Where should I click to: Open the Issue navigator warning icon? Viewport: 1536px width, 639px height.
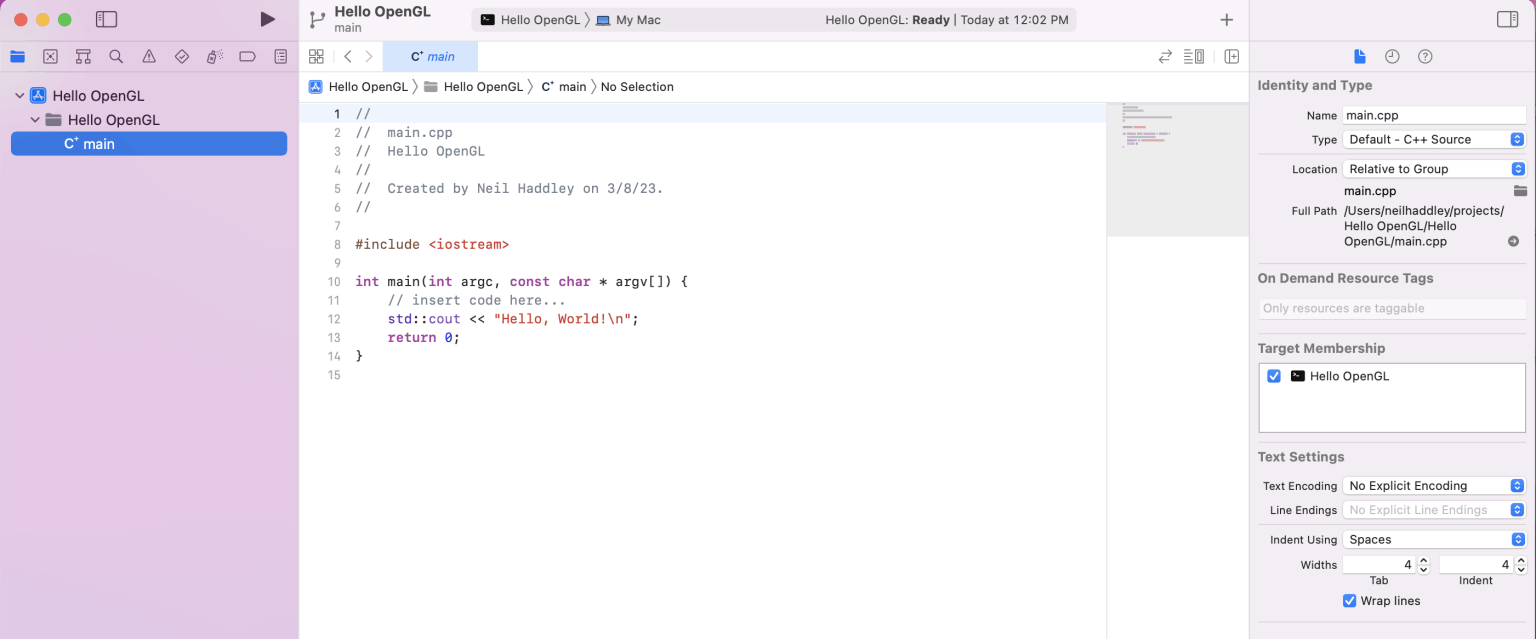[149, 57]
